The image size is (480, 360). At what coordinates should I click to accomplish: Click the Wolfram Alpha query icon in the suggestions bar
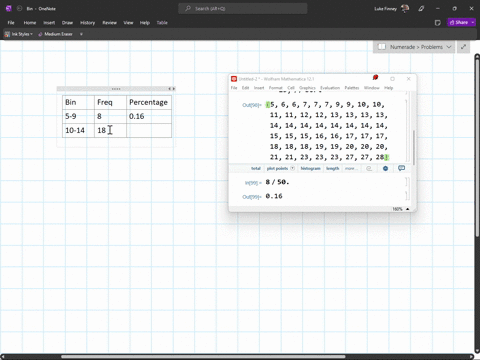pyautogui.click(x=369, y=168)
